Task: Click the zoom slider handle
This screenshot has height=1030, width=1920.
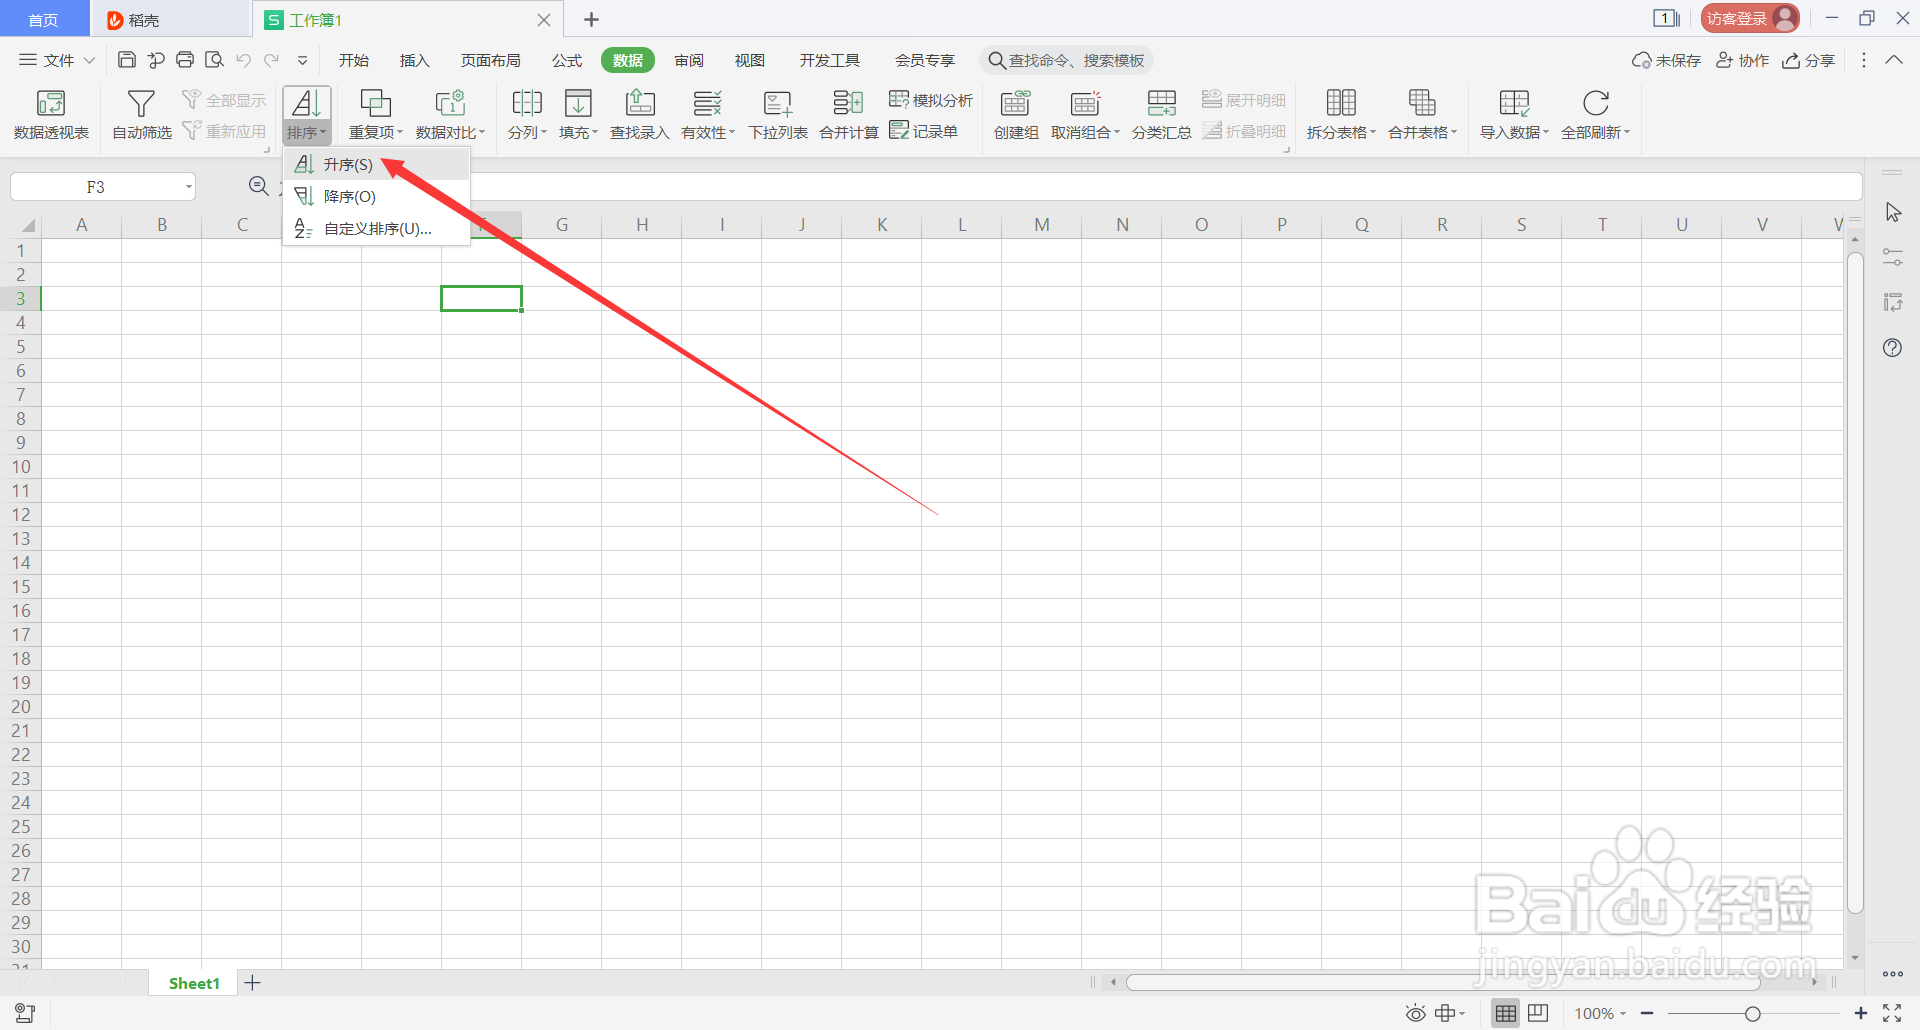Action: pyautogui.click(x=1753, y=1014)
